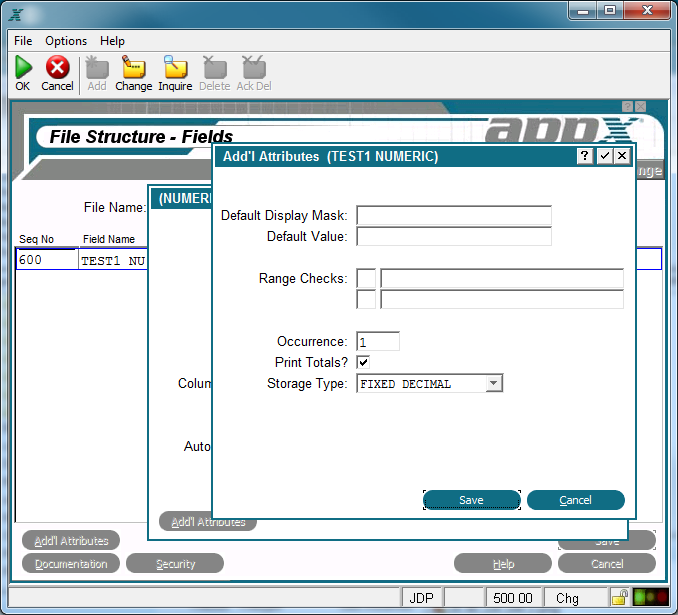Click the Help button at bottom
678x615 pixels.
click(503, 564)
